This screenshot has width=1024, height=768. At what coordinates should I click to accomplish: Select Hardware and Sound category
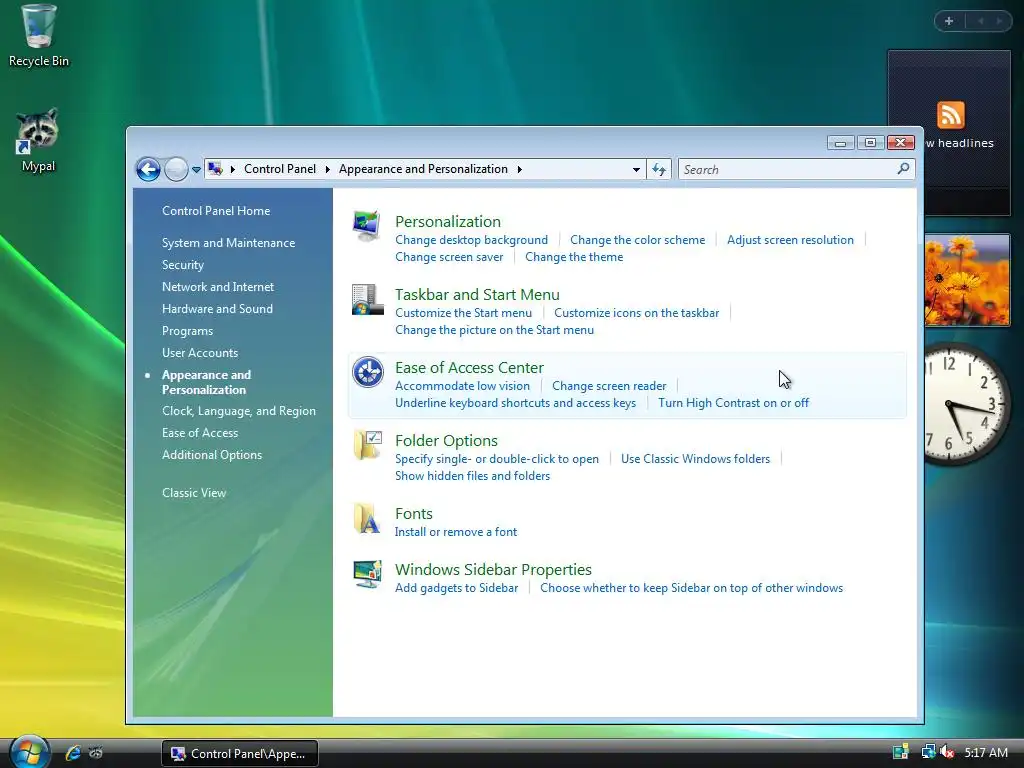[x=217, y=309]
